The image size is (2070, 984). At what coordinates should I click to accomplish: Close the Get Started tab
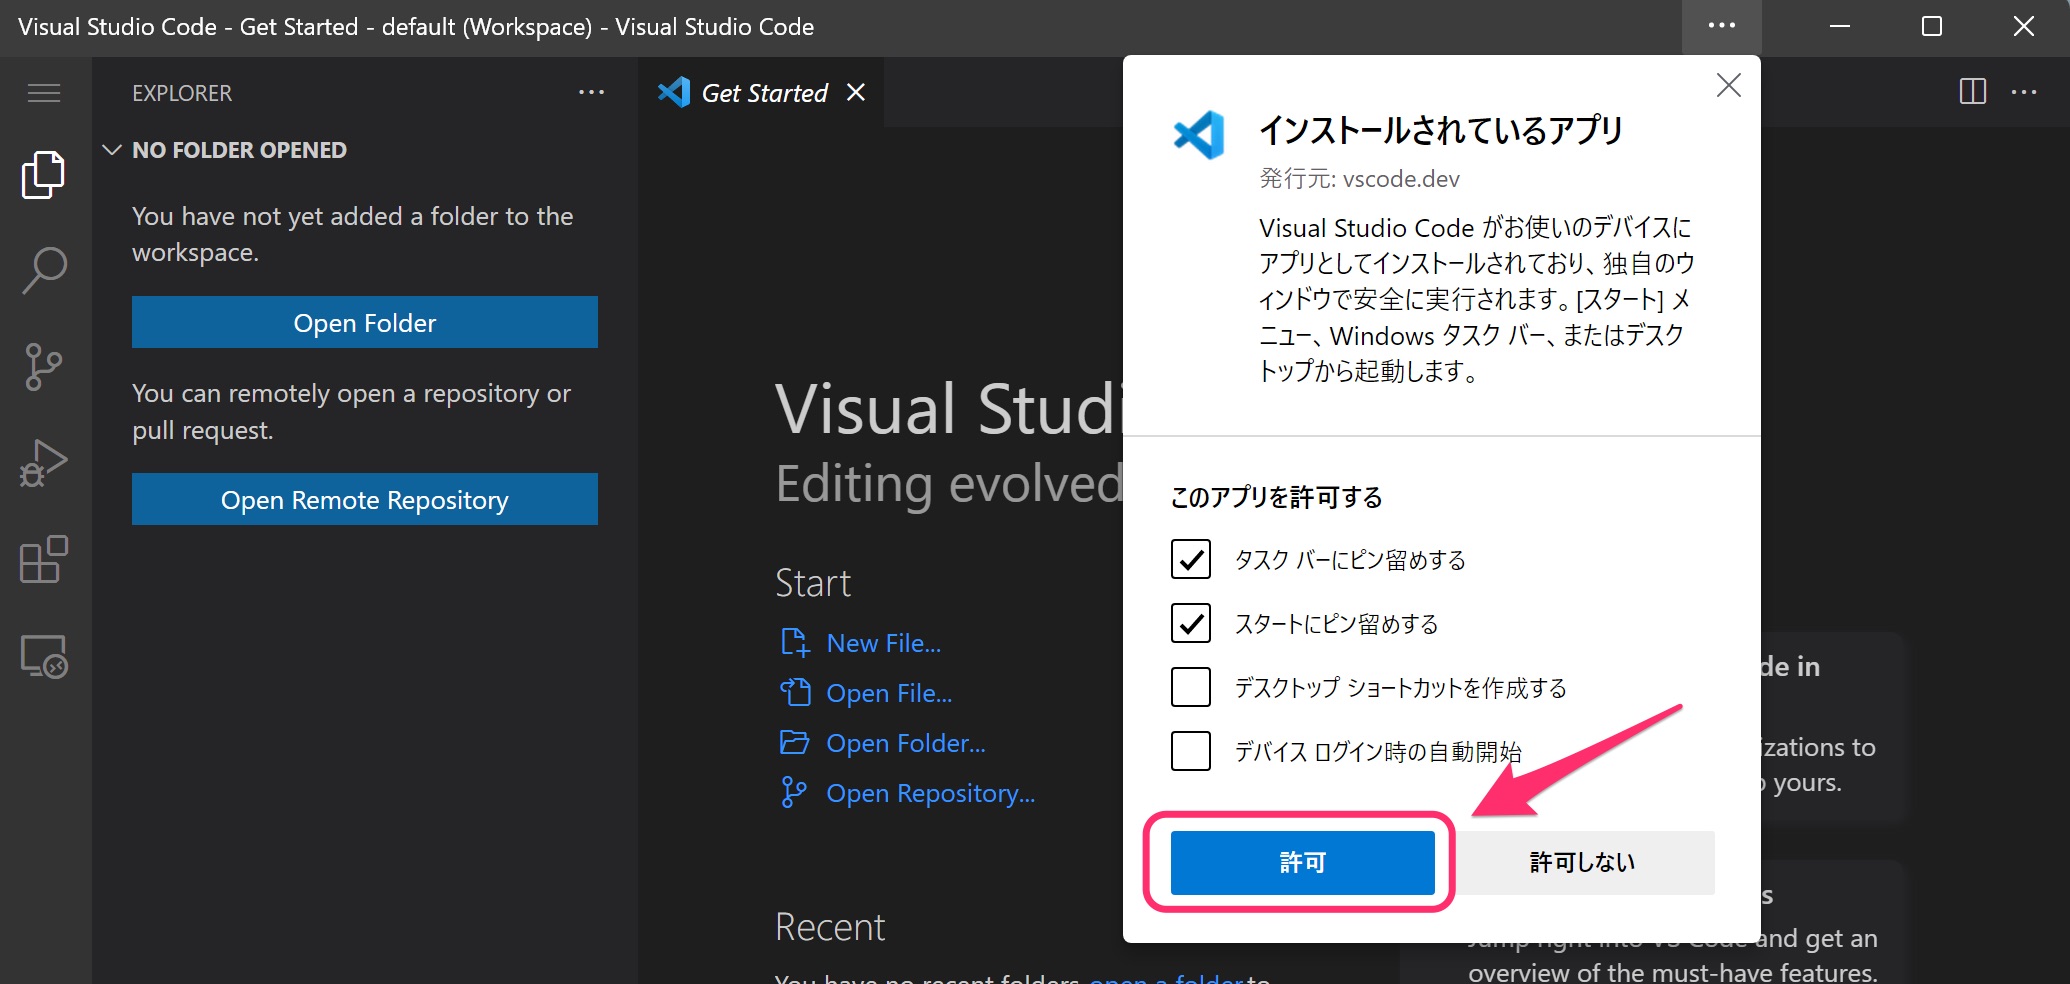(856, 92)
